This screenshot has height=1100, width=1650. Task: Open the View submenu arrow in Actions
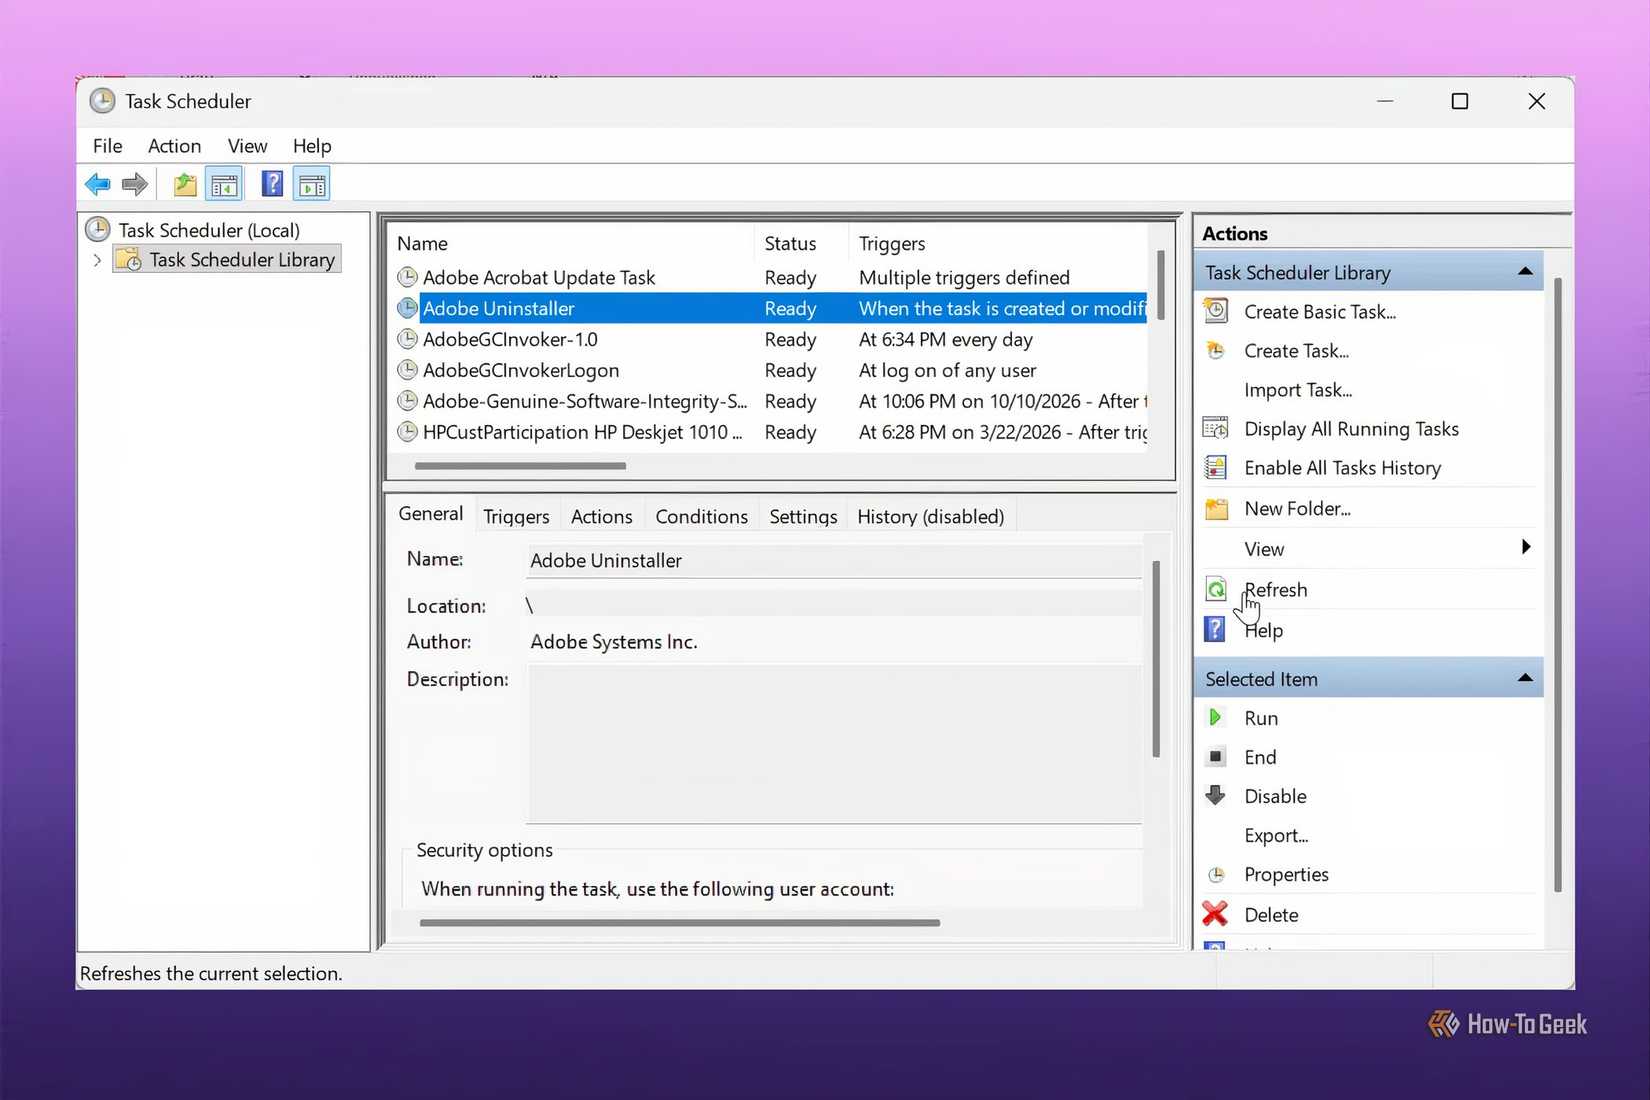coord(1526,547)
